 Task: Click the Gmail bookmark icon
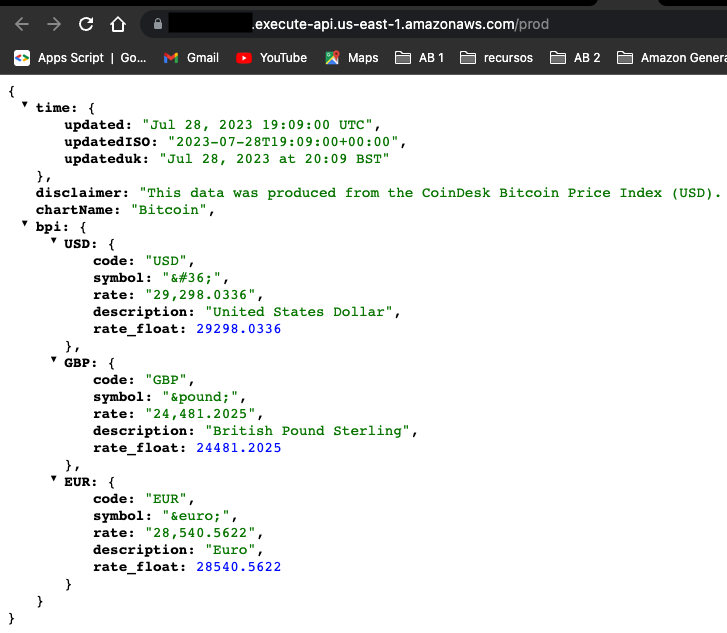pos(171,58)
